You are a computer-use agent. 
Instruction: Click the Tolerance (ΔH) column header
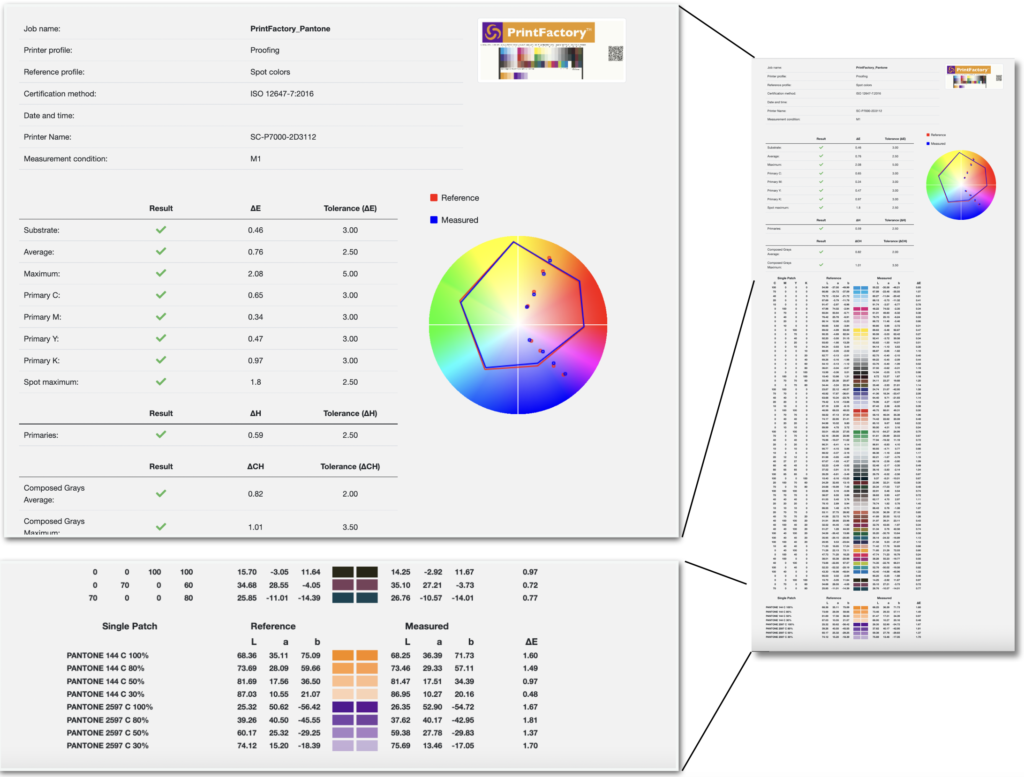350,413
